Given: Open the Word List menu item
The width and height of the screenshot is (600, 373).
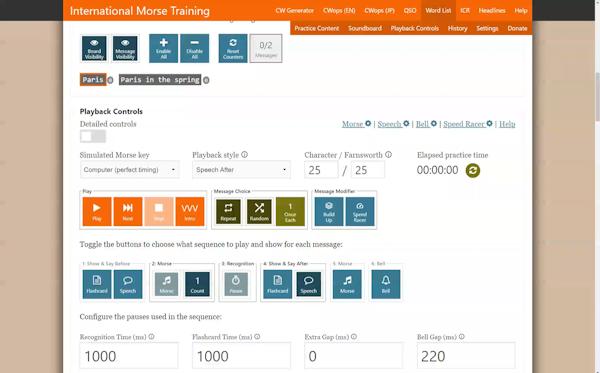Looking at the screenshot, I should click(438, 10).
